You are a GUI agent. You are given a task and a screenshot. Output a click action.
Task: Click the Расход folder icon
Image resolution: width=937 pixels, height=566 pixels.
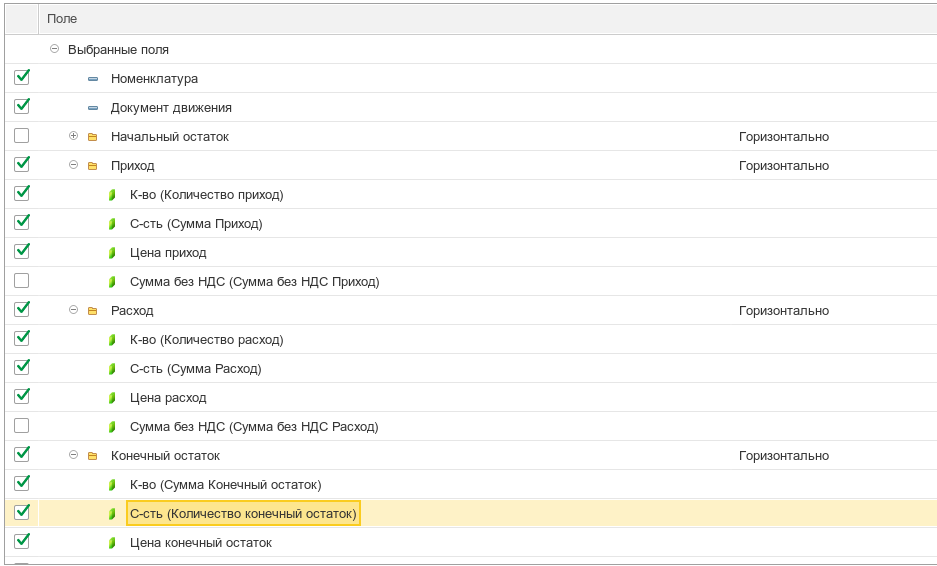93,311
